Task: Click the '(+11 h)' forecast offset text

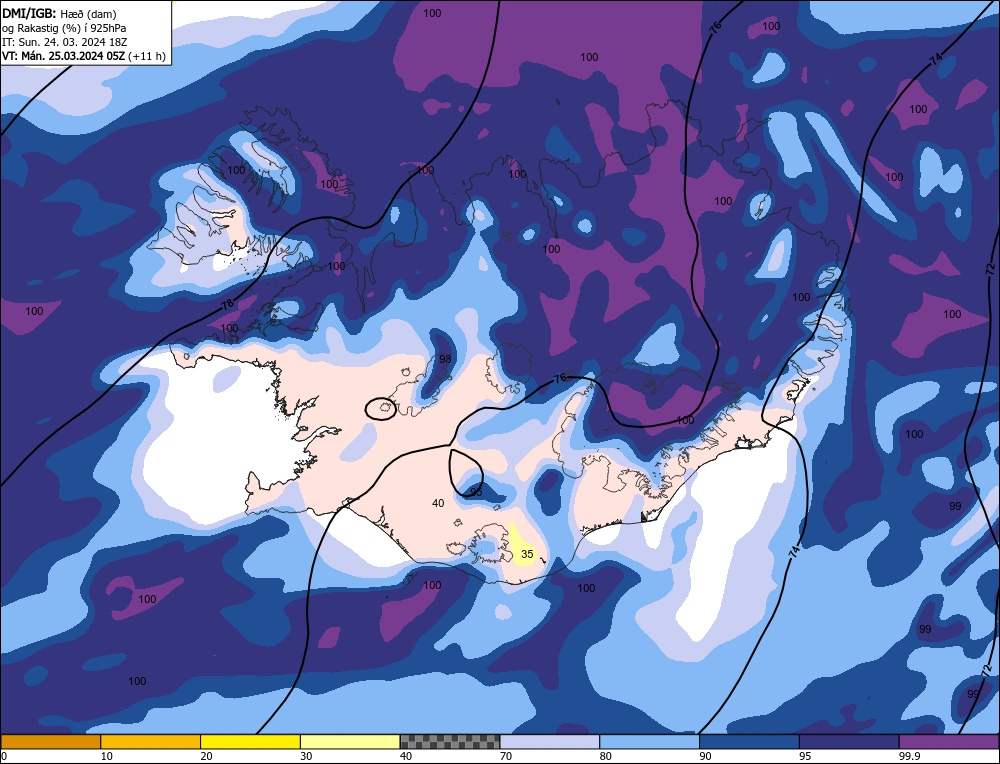Action: [147, 56]
